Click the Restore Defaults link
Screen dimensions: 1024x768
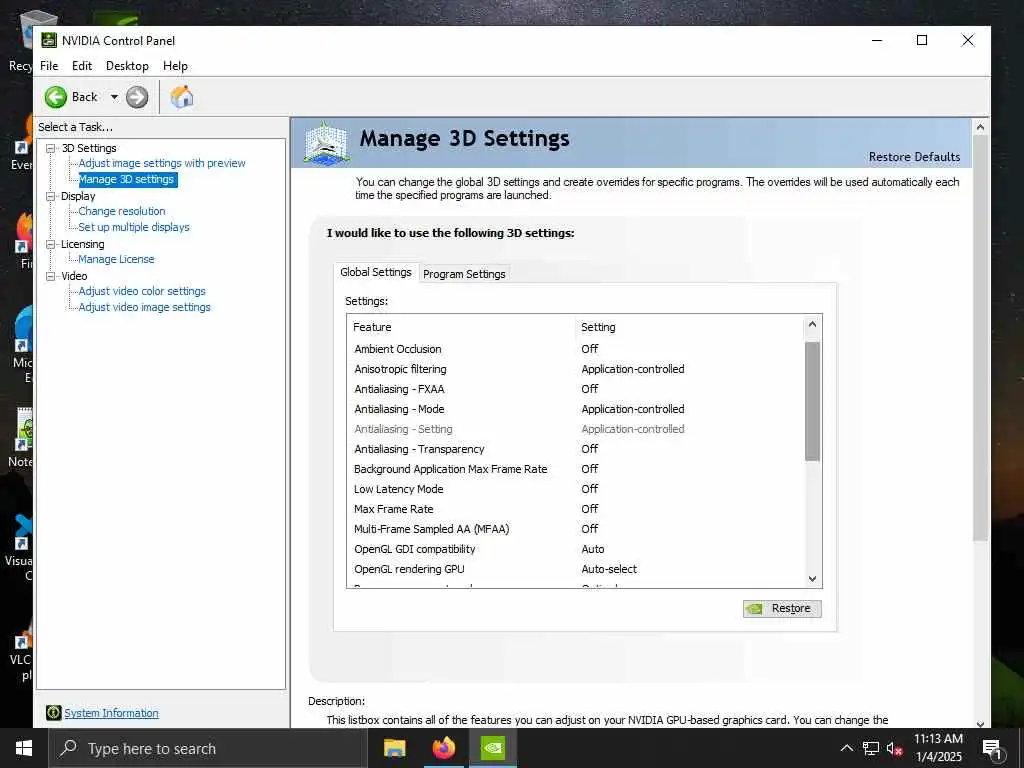click(x=914, y=157)
